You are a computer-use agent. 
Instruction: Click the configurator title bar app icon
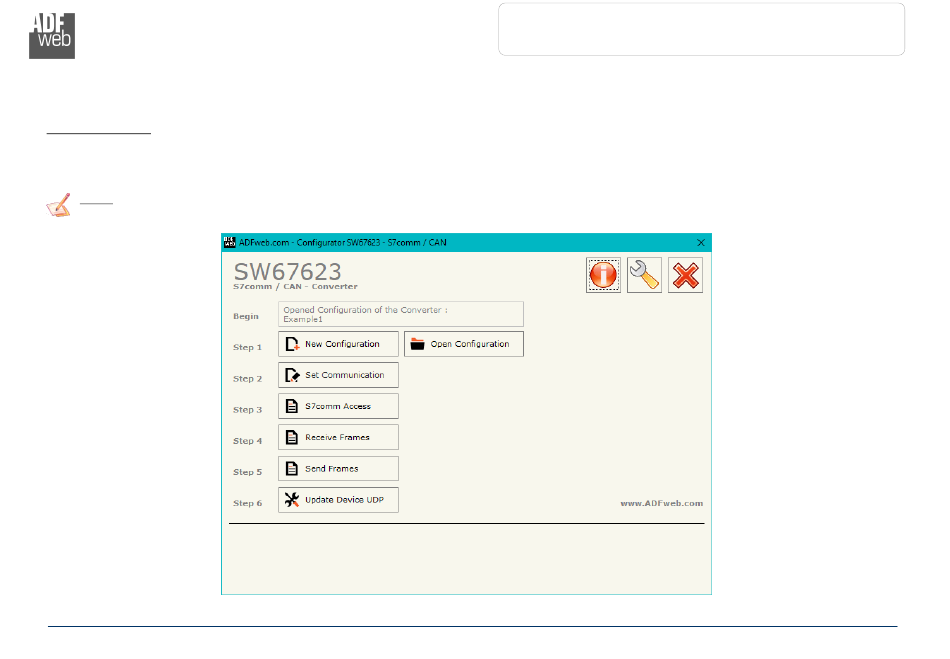coord(229,242)
